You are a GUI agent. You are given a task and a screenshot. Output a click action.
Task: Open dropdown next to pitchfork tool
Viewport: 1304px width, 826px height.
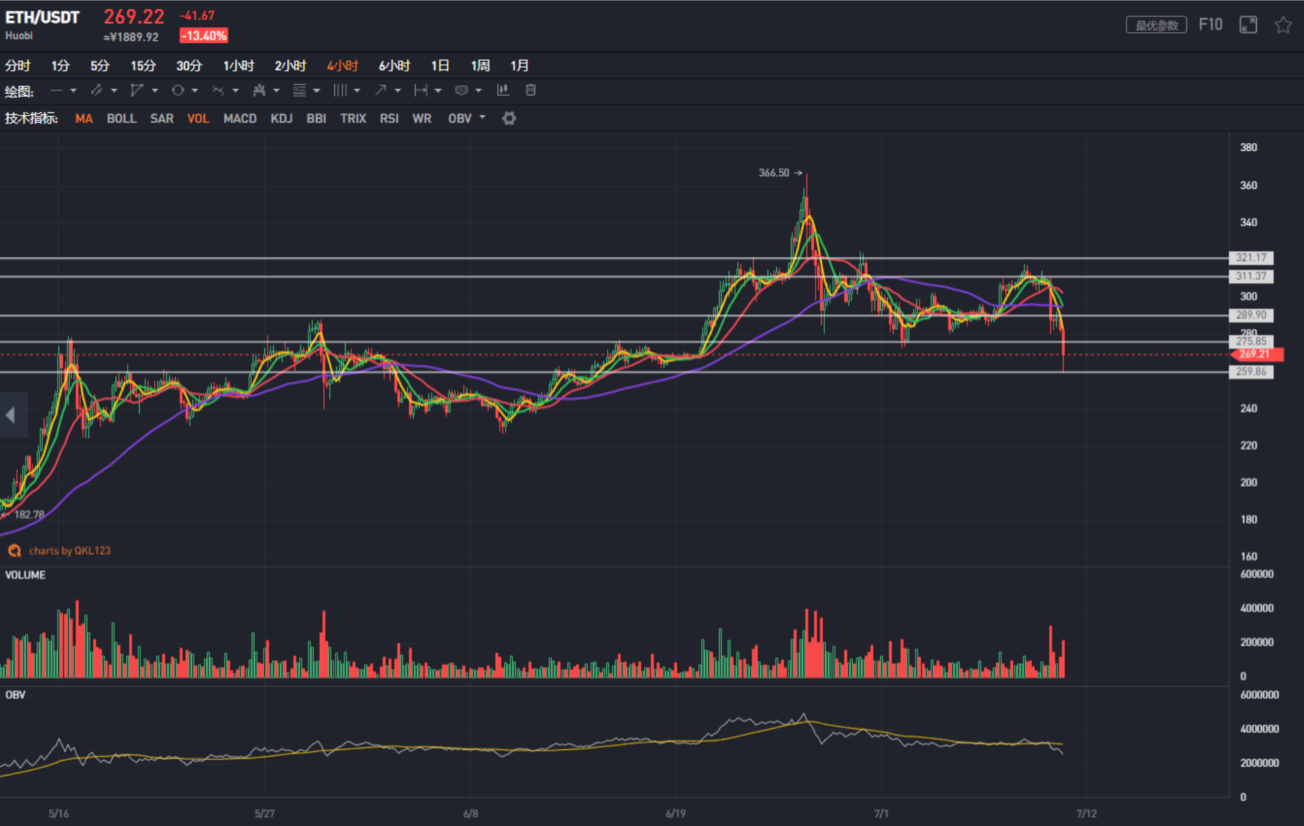pyautogui.click(x=276, y=91)
